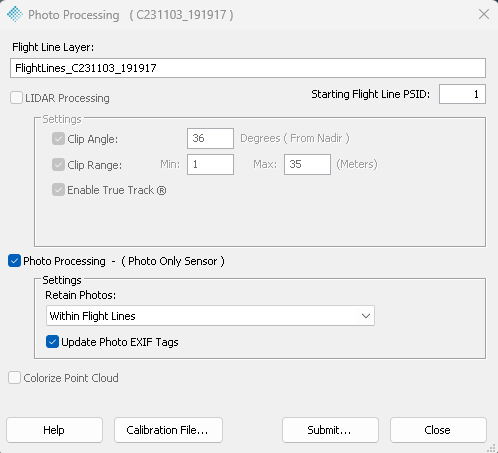Toggle the Clip Angle checkbox
Viewport: 498px width, 453px height.
[x=58, y=139]
